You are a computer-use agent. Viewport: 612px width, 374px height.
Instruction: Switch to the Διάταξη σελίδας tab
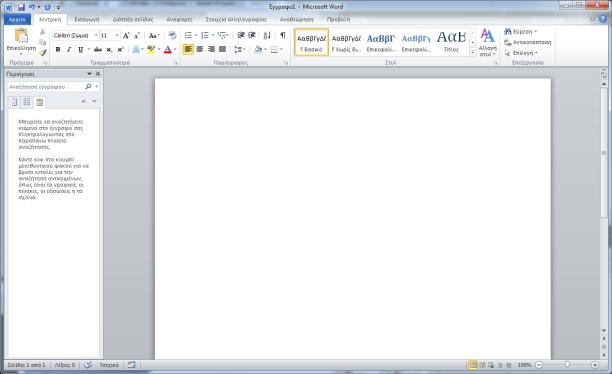(x=133, y=19)
